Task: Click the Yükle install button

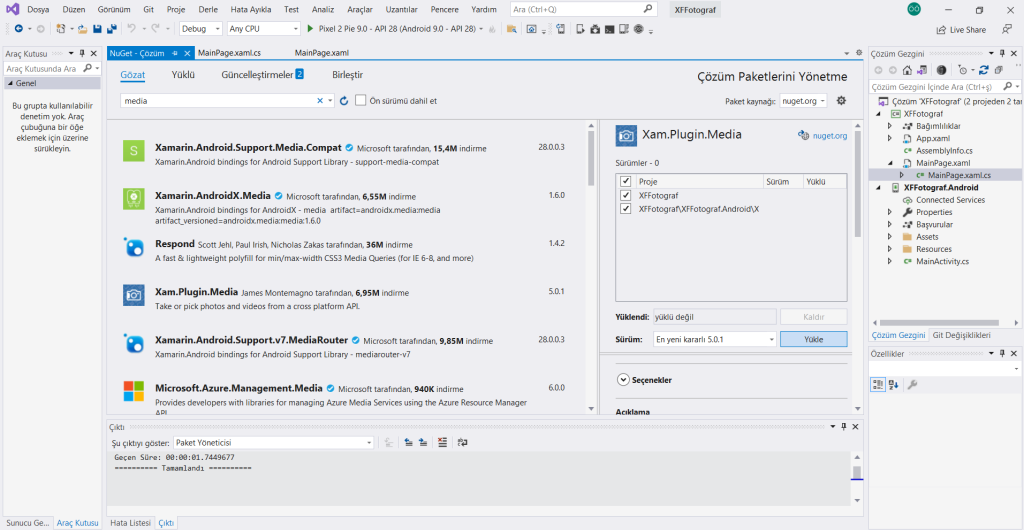Action: (x=813, y=340)
